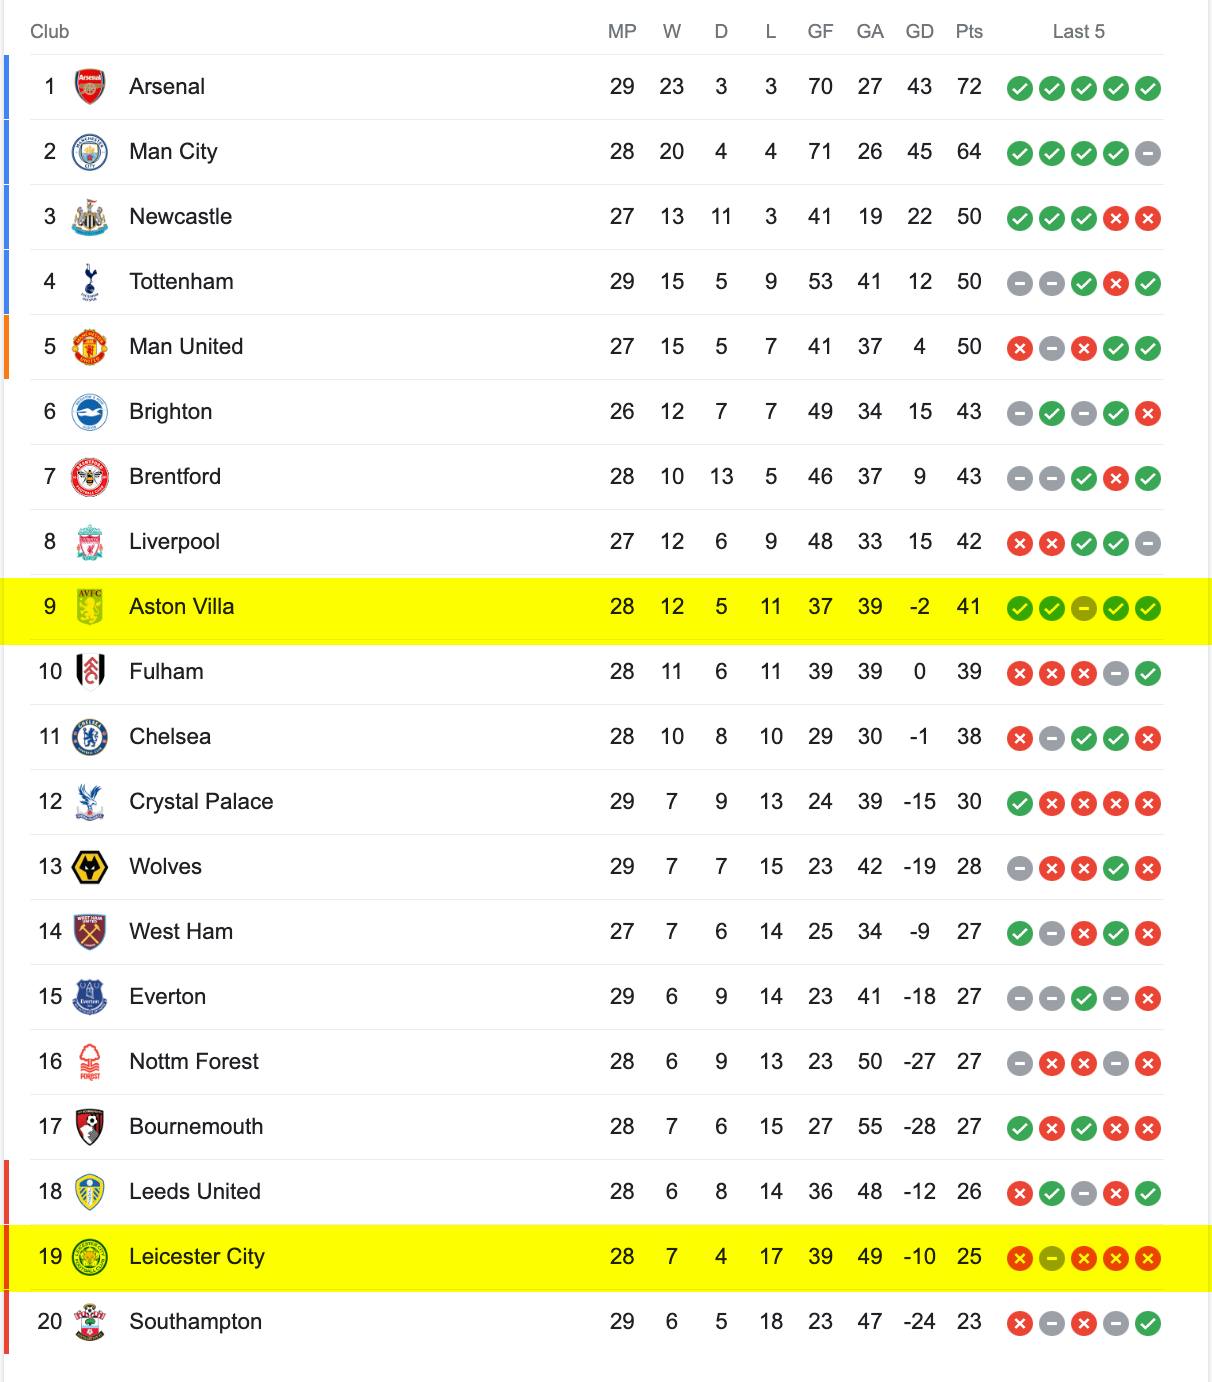Click the Newcastle club crest
1212x1382 pixels.
point(90,217)
